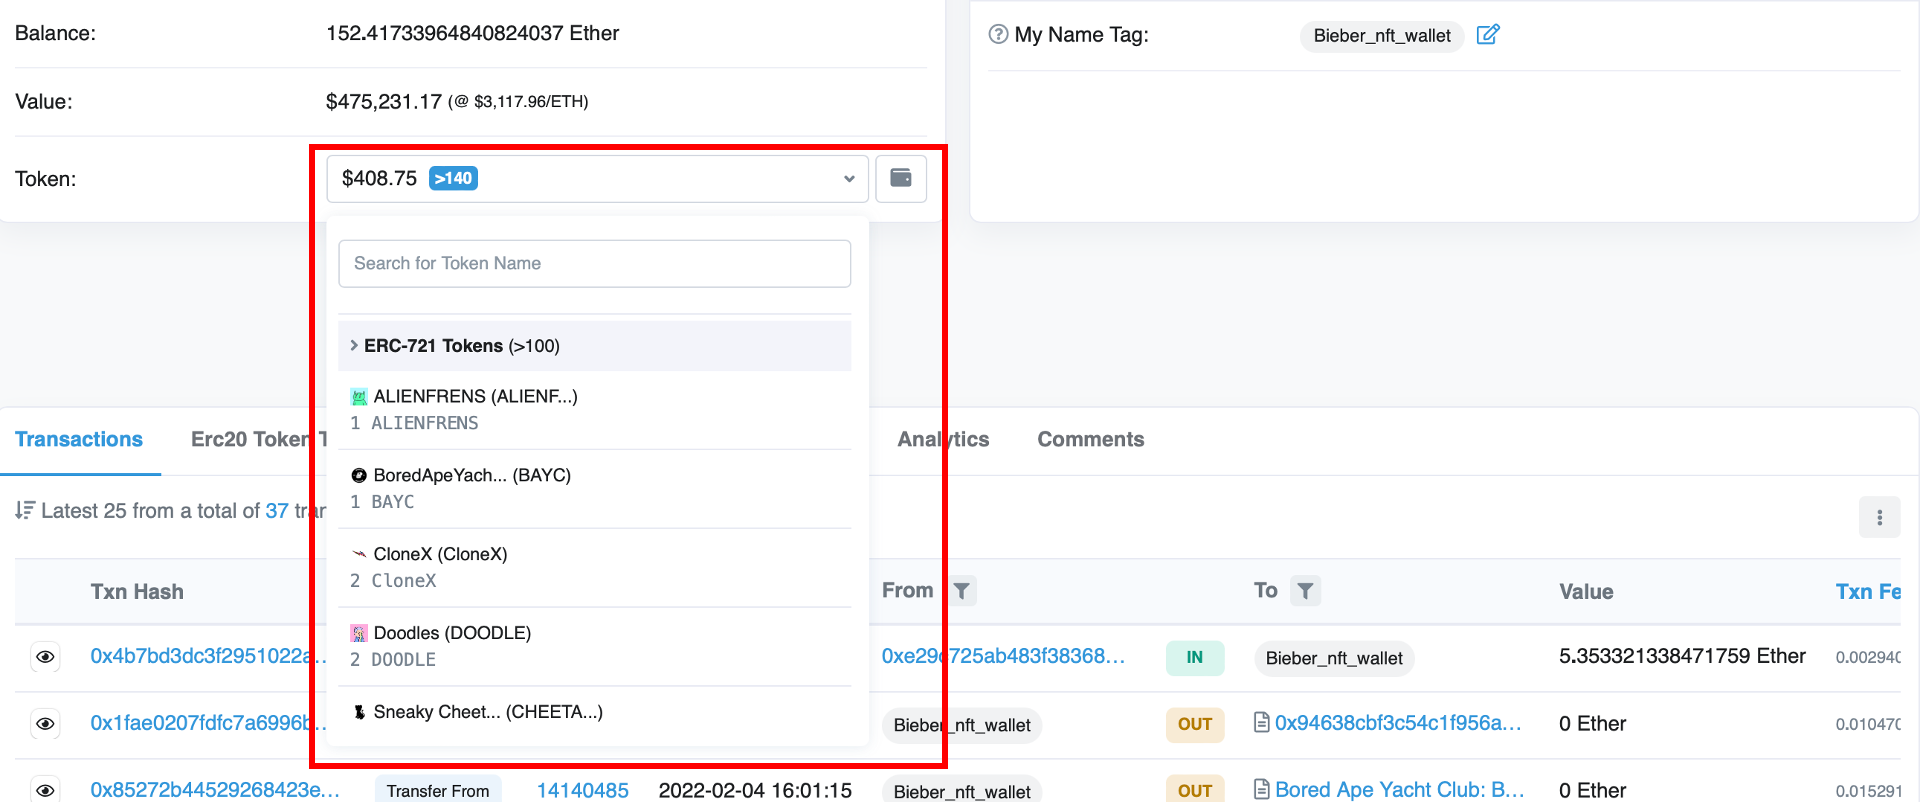Open block 14140485
1920x802 pixels.
(583, 790)
